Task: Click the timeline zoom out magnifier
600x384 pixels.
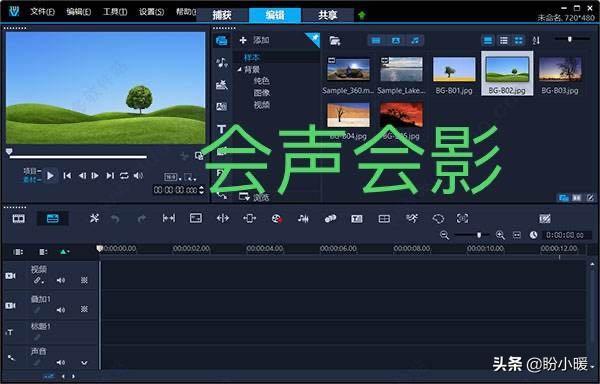Action: click(444, 235)
